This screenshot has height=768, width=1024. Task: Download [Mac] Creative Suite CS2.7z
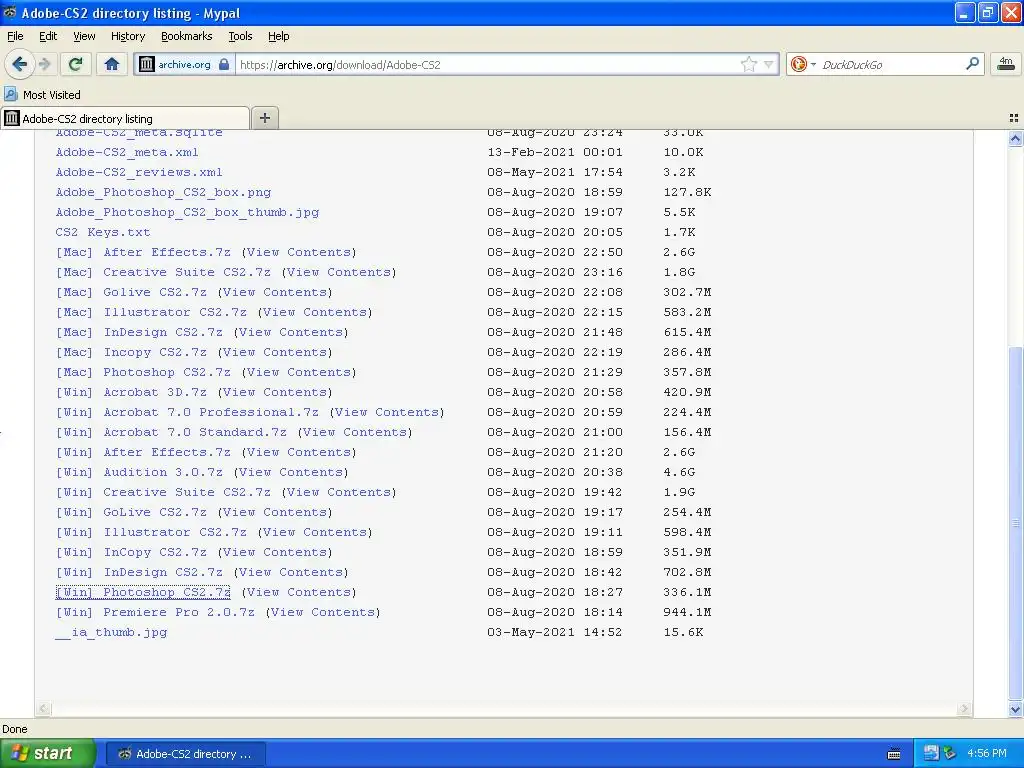163,272
